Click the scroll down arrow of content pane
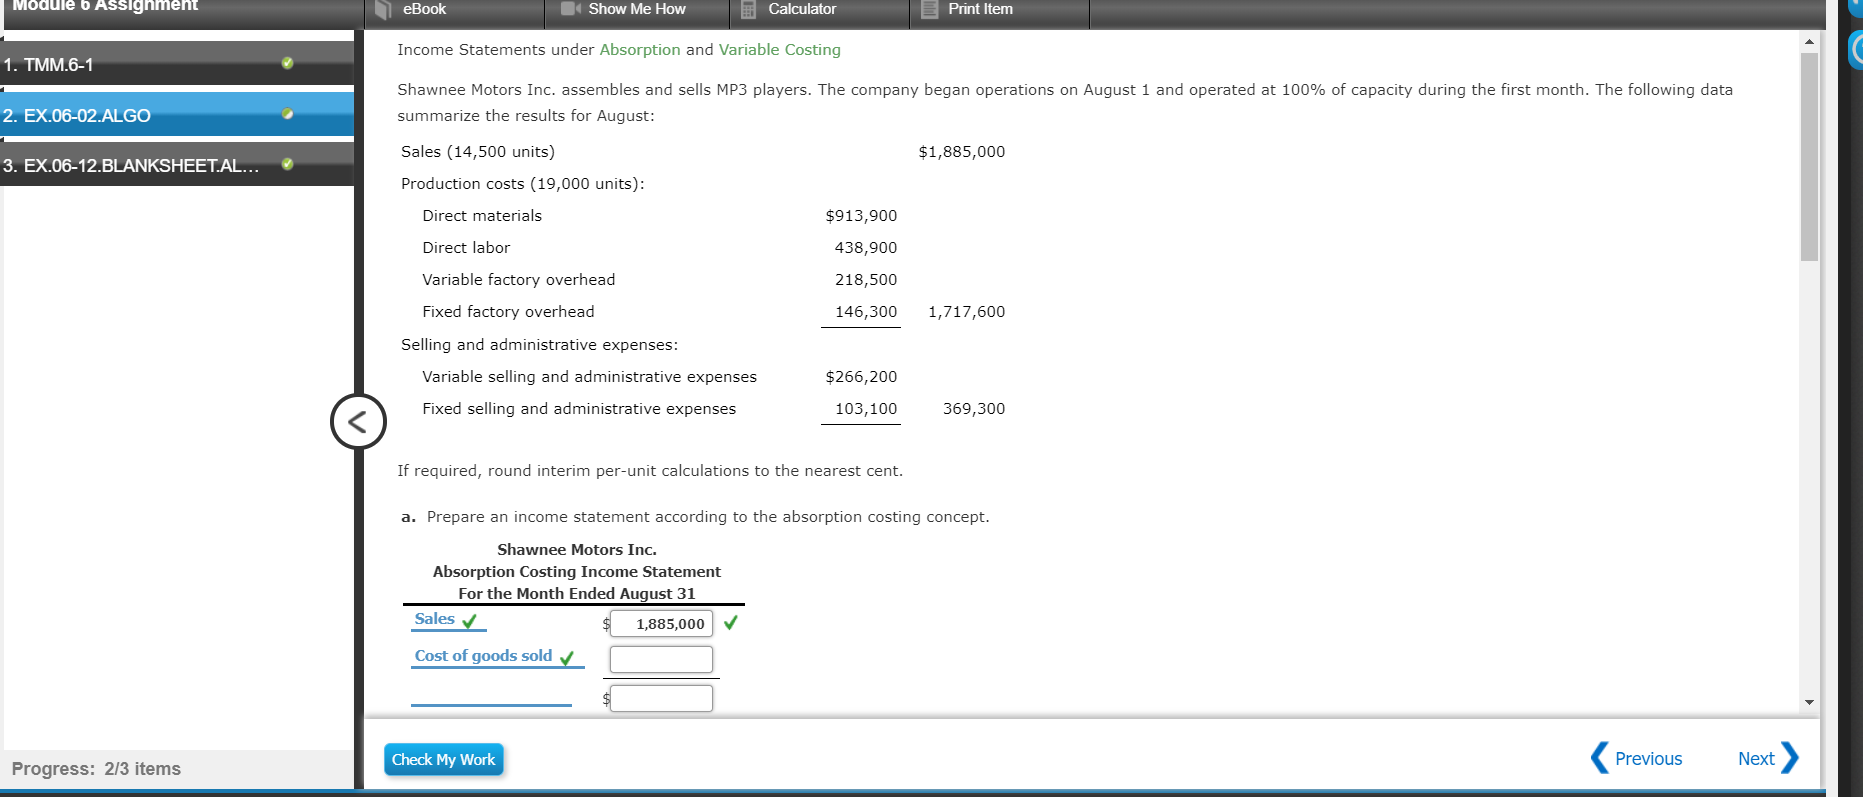The height and width of the screenshot is (797, 1863). point(1808,703)
